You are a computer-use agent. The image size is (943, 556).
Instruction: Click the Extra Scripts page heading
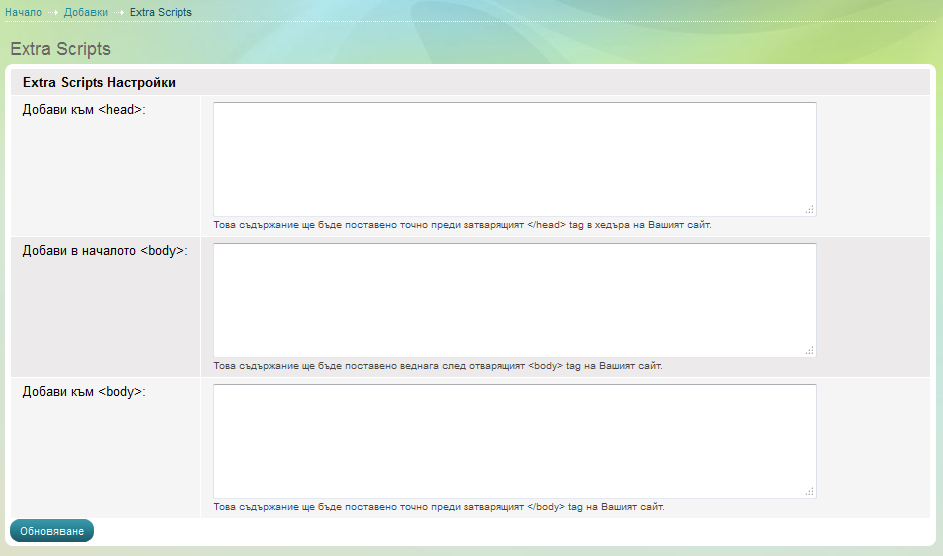tap(60, 49)
